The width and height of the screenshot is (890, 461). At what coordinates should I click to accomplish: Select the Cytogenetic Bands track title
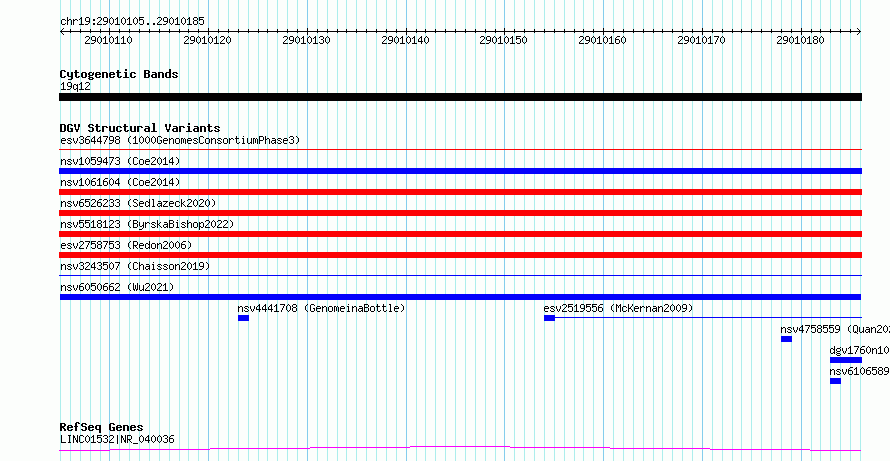(119, 74)
